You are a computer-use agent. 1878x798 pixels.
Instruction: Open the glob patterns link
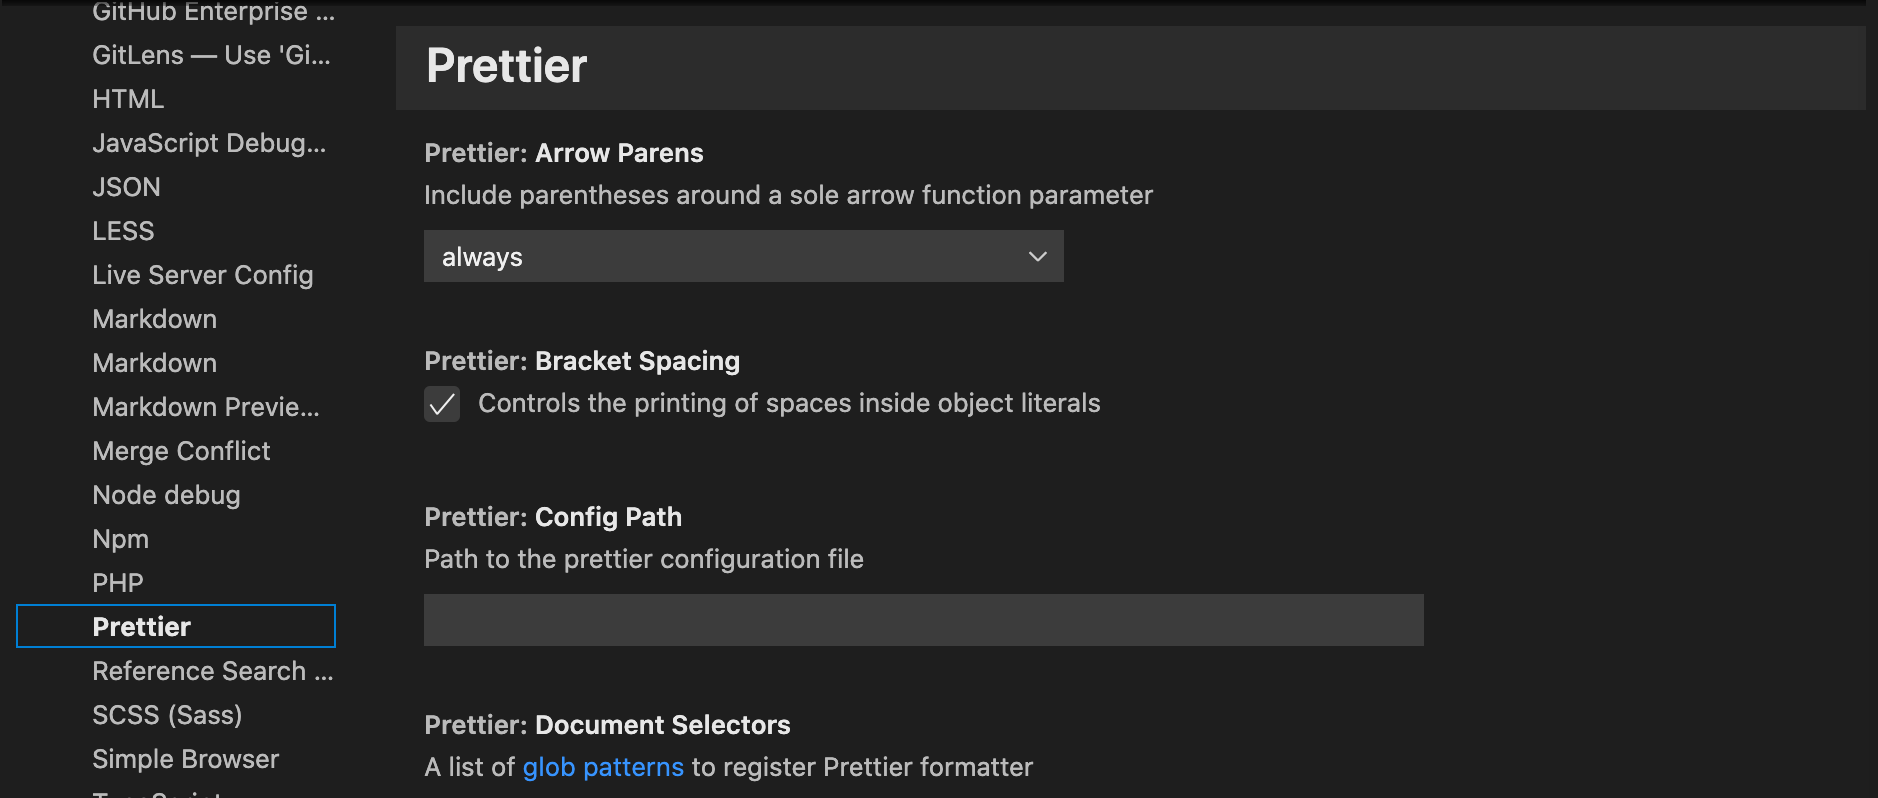603,767
